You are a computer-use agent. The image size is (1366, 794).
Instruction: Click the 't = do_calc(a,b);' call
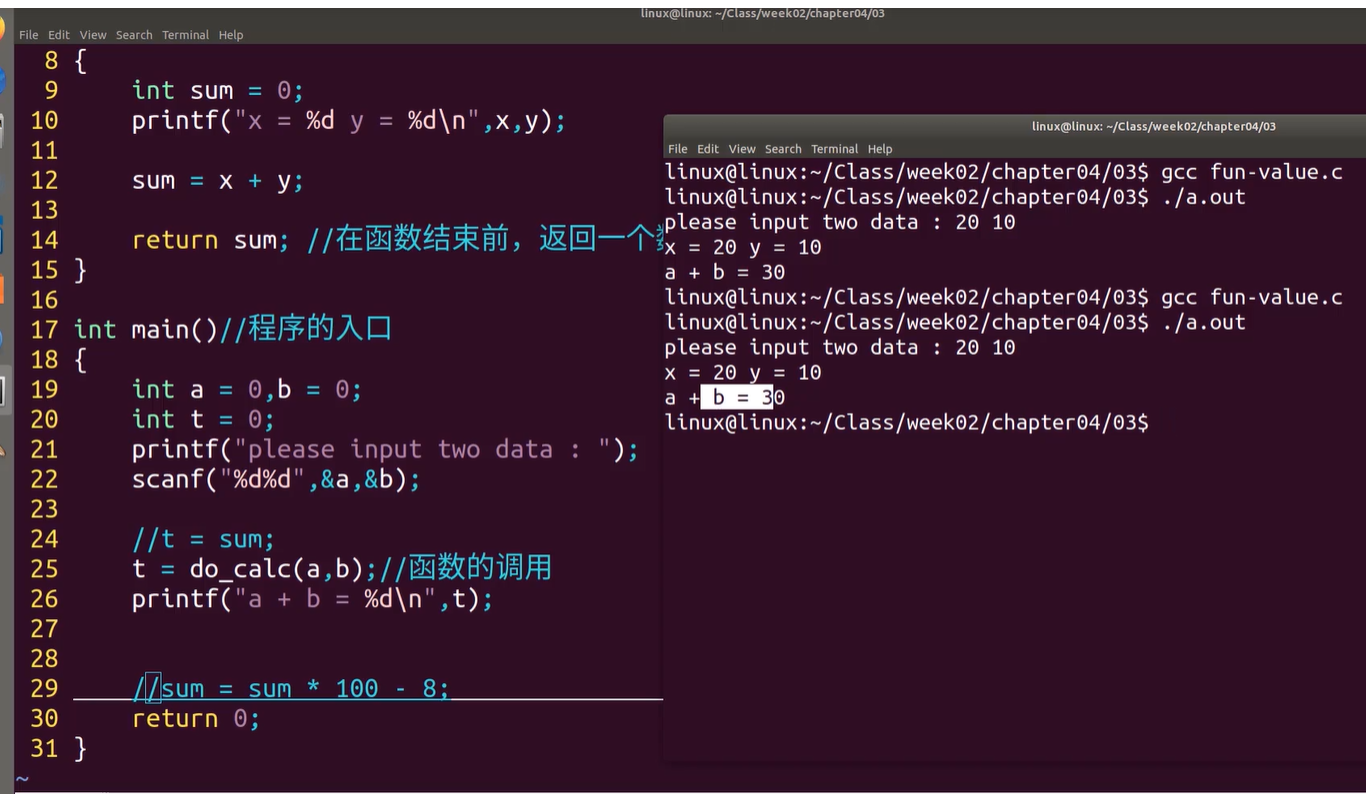pyautogui.click(x=254, y=569)
